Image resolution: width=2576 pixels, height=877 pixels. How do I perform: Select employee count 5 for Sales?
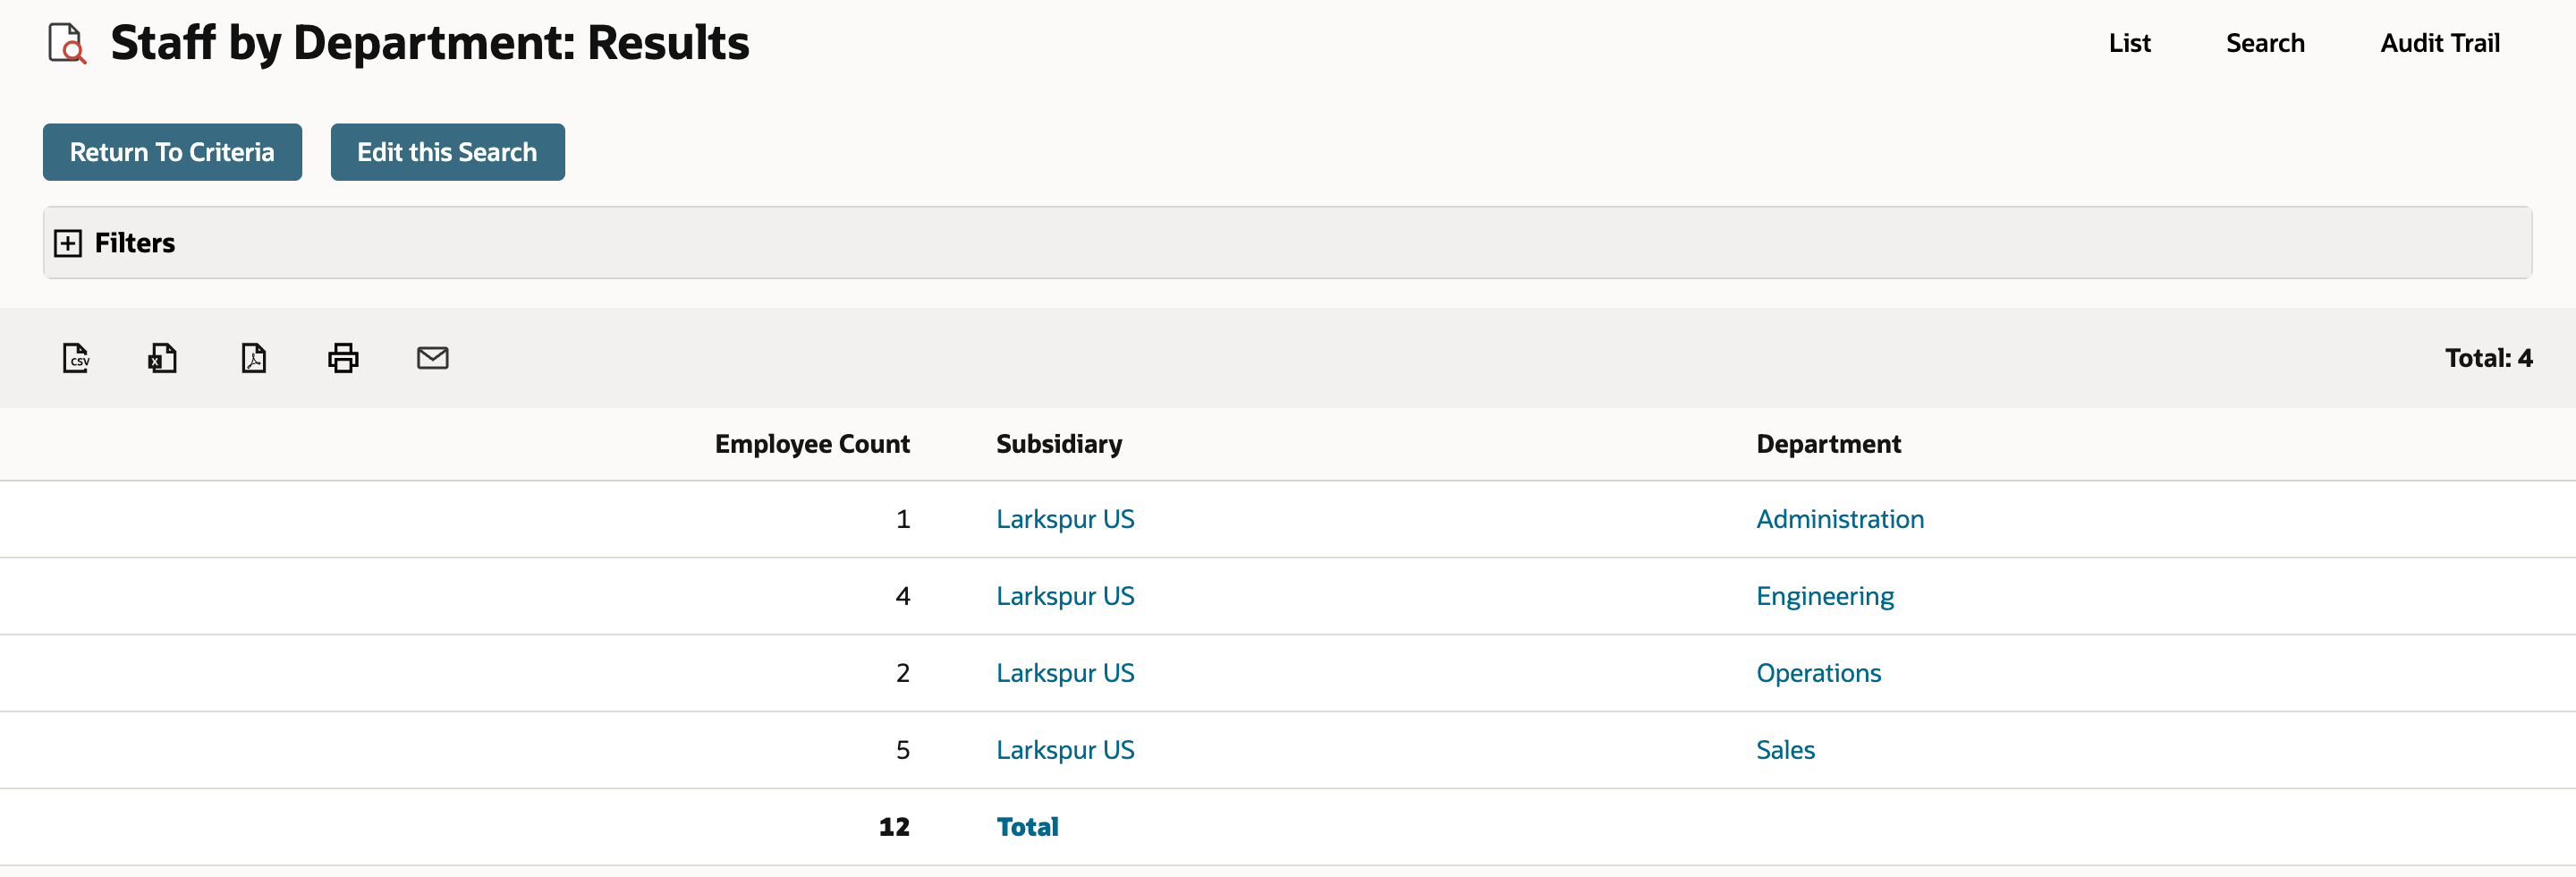[902, 750]
